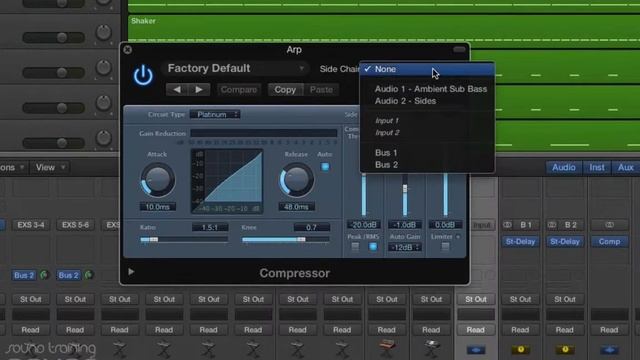Click the Compare button
Viewport: 640px width, 360px height.
(x=239, y=89)
